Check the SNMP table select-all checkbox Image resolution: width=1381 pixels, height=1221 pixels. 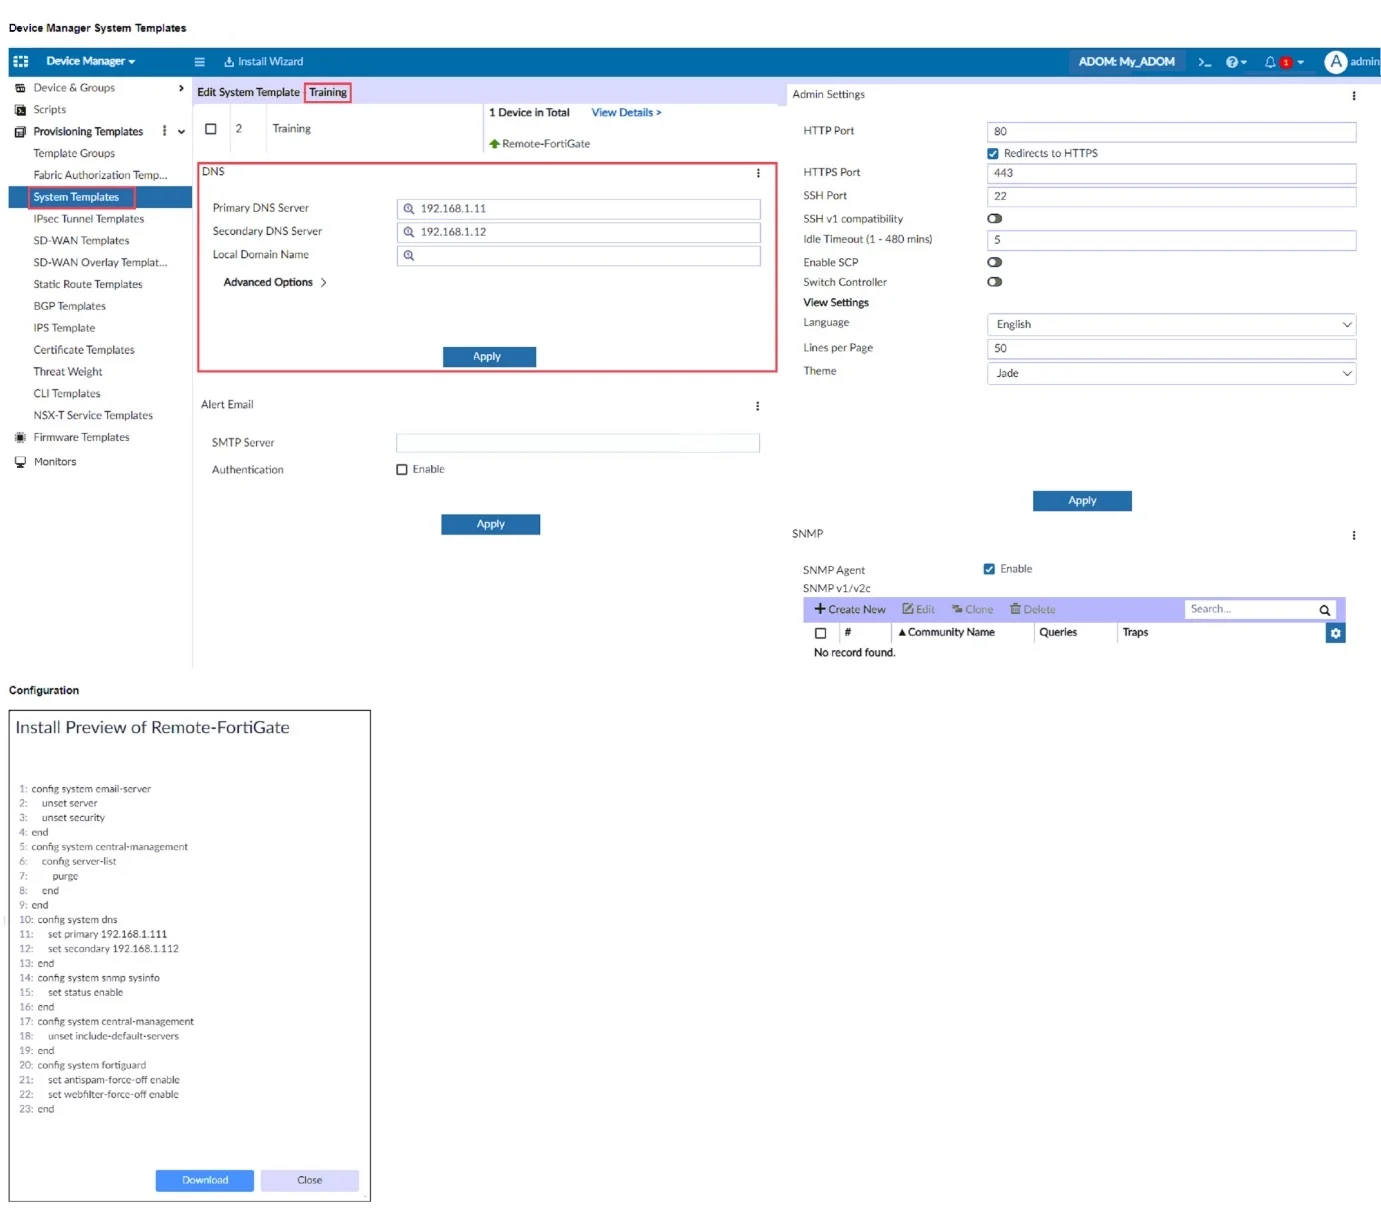pos(820,633)
